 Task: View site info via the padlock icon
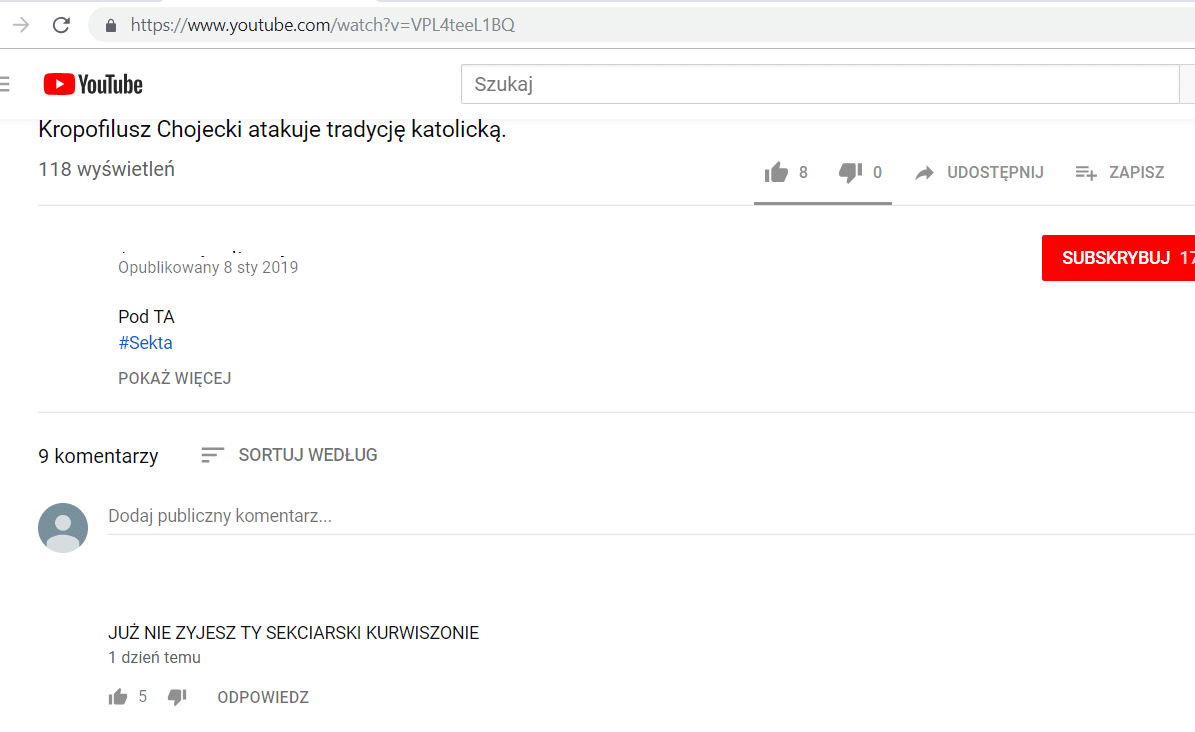pyautogui.click(x=111, y=25)
